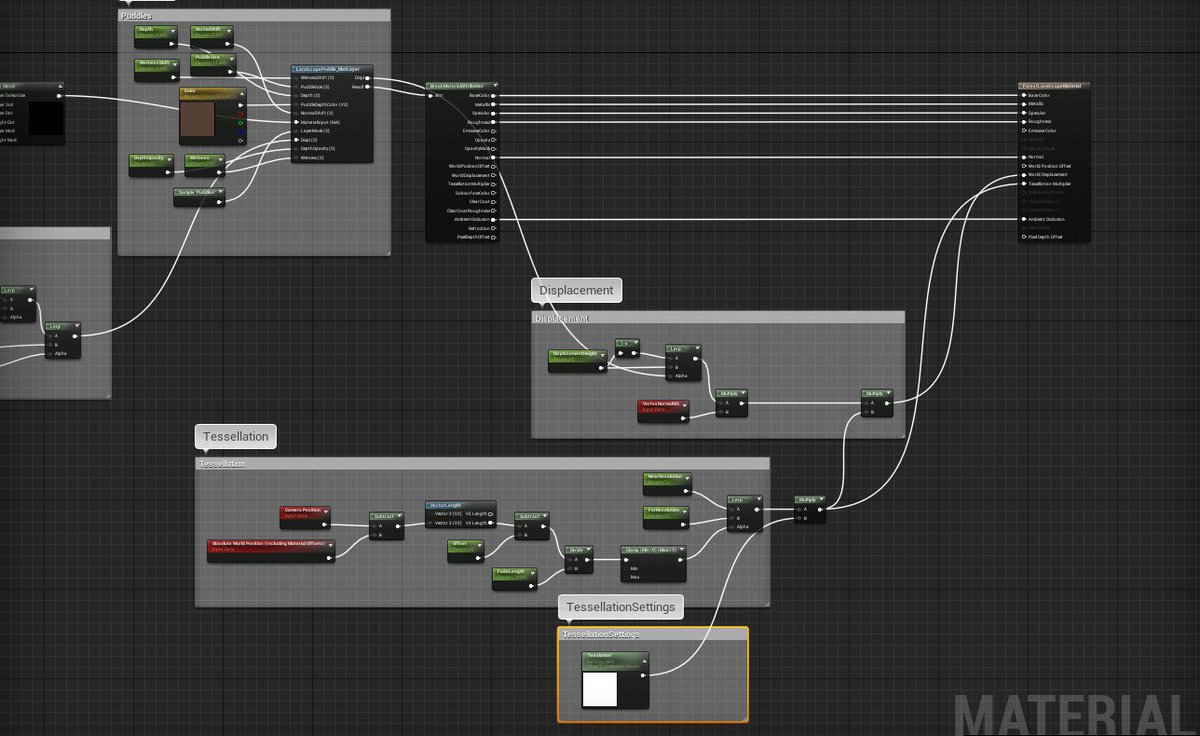Select the TessellationSettings comment box header

(653, 634)
